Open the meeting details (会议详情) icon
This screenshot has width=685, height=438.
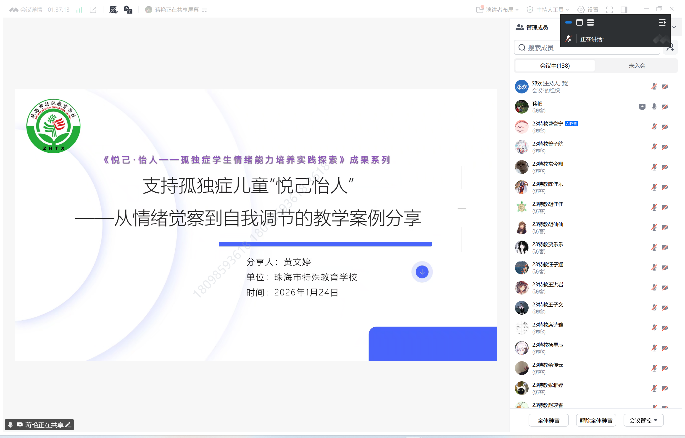[x=14, y=10]
